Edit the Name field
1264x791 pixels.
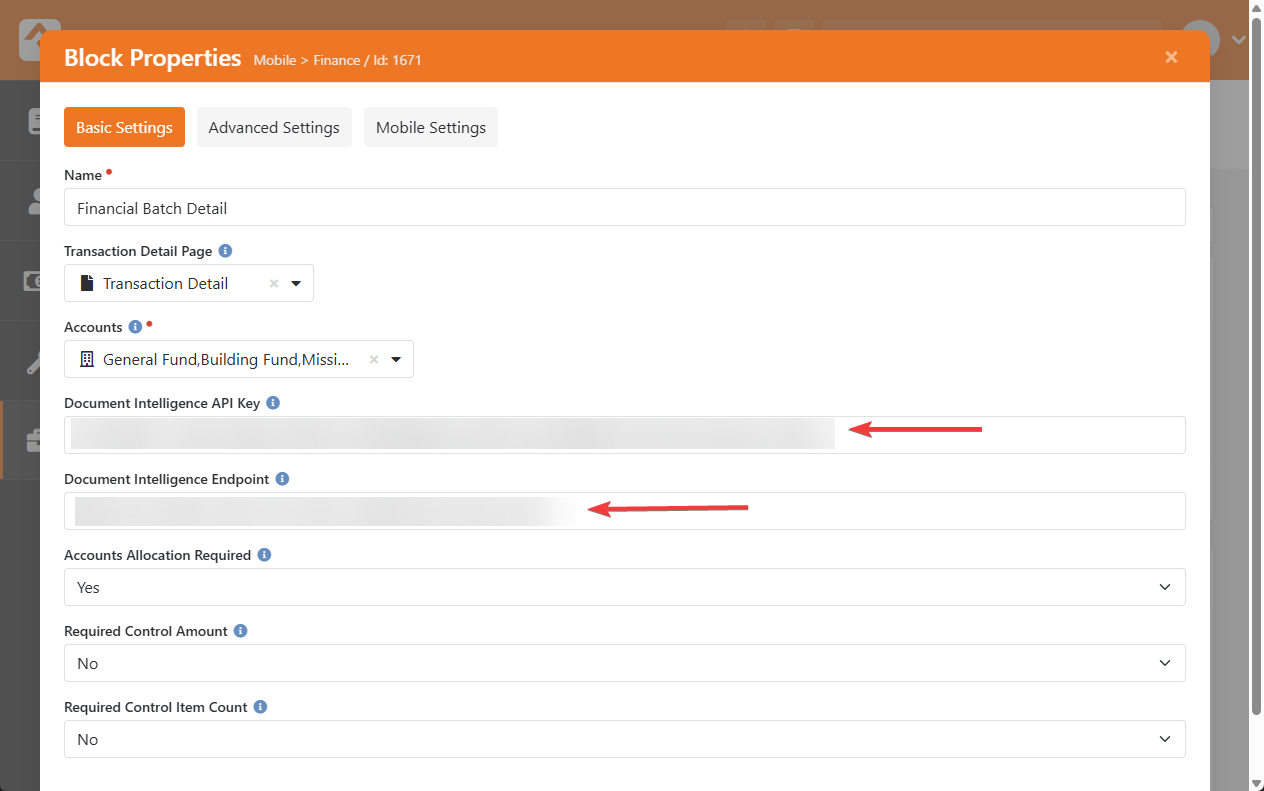[625, 207]
